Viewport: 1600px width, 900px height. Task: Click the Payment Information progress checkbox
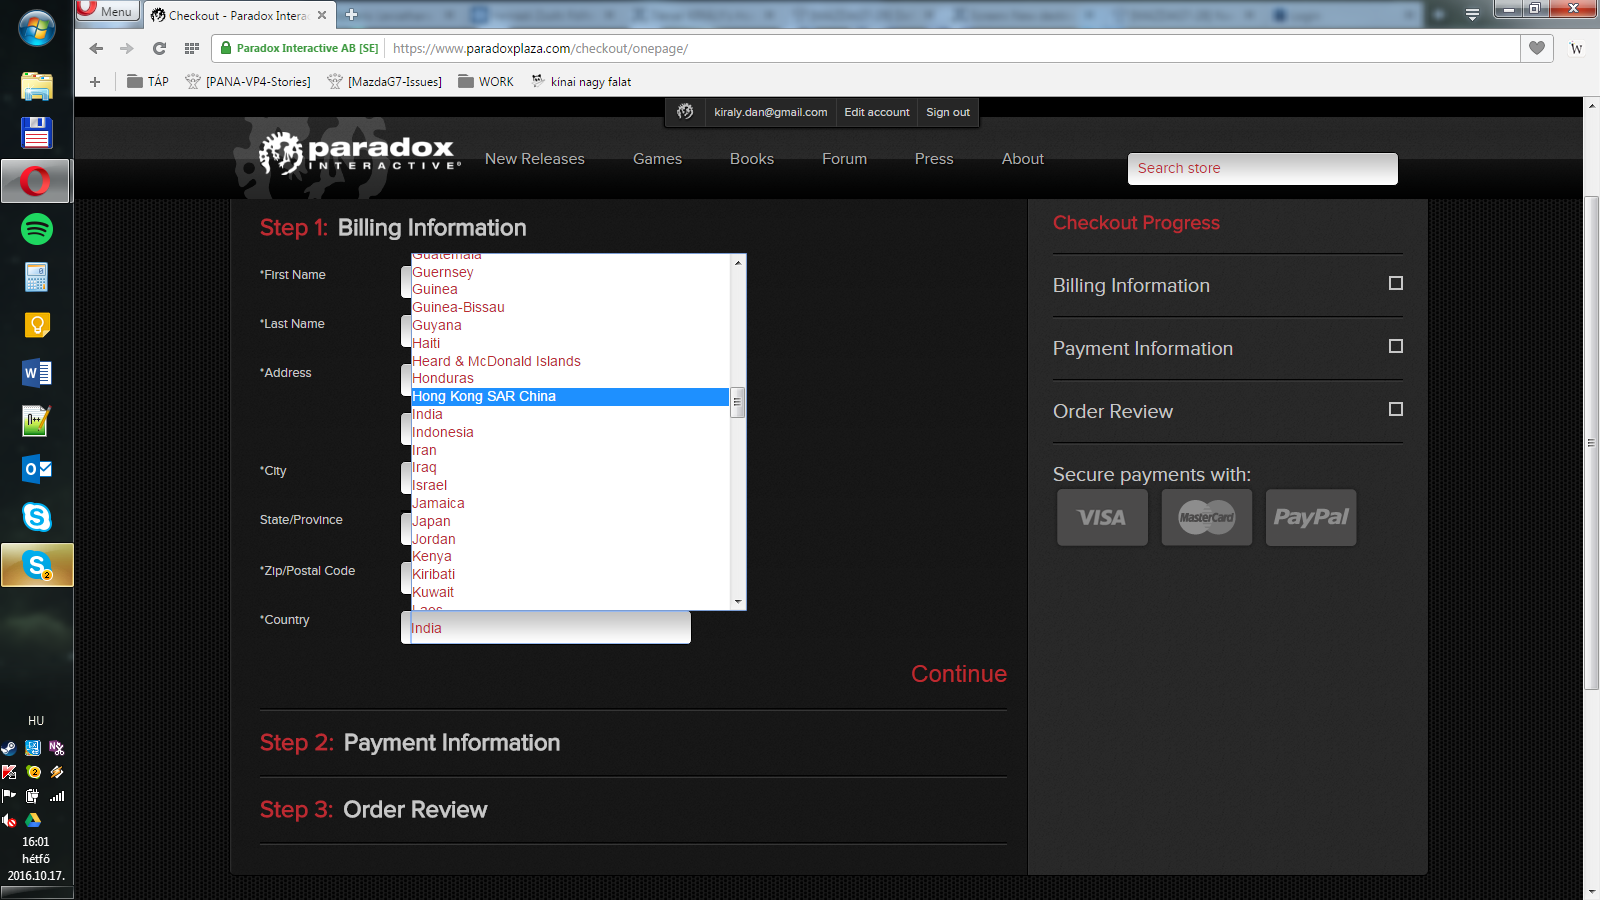click(1396, 347)
